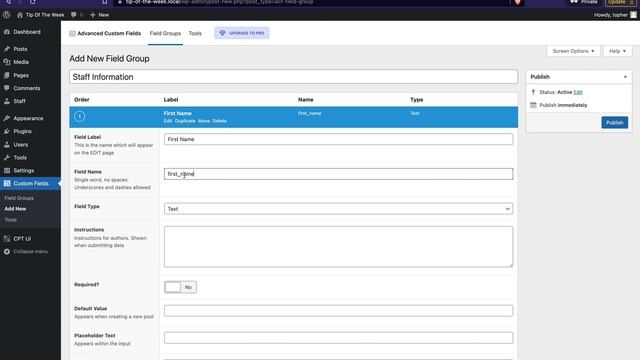Switch to the Field Groups tab
The image size is (640, 360).
tap(165, 33)
